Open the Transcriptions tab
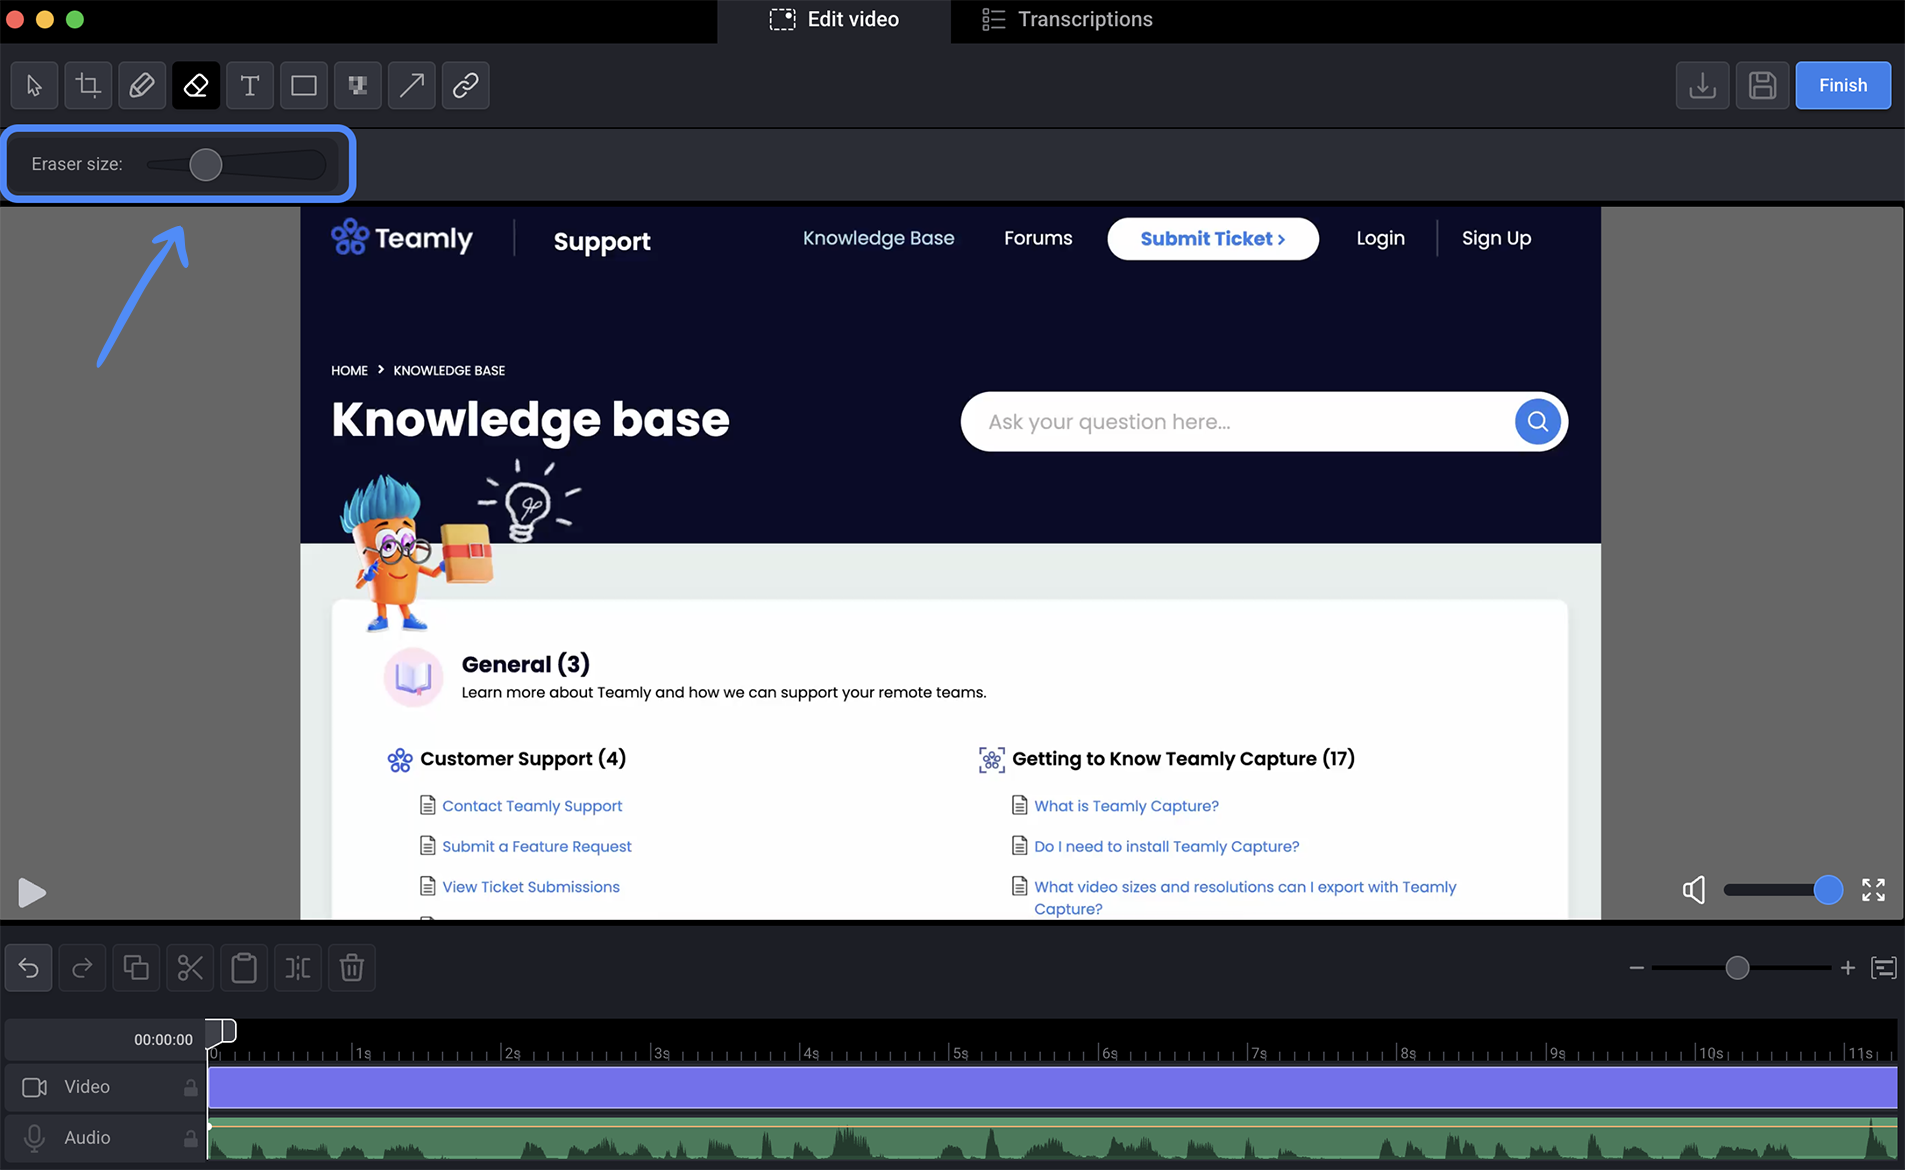1905x1170 pixels. [1067, 20]
